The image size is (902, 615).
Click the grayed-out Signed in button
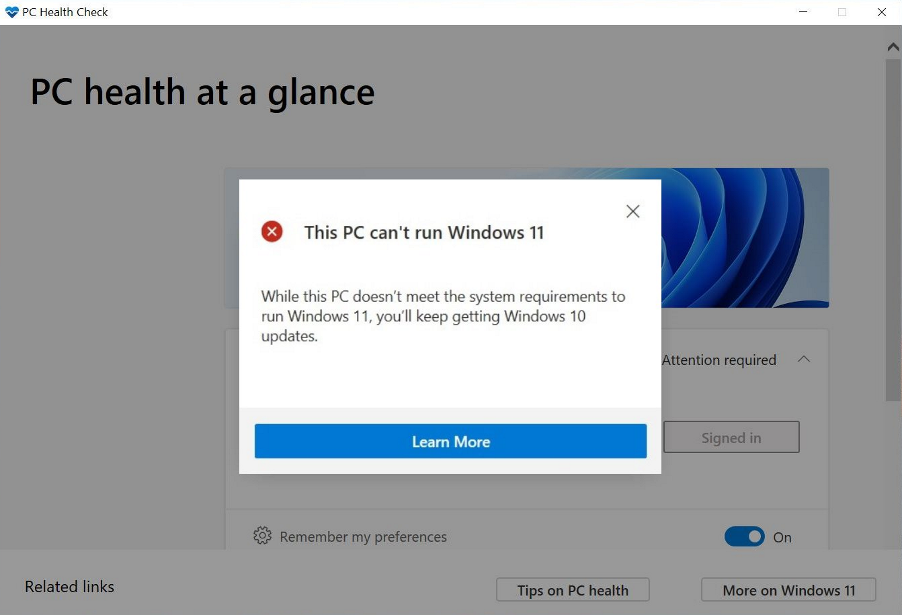[x=731, y=437]
